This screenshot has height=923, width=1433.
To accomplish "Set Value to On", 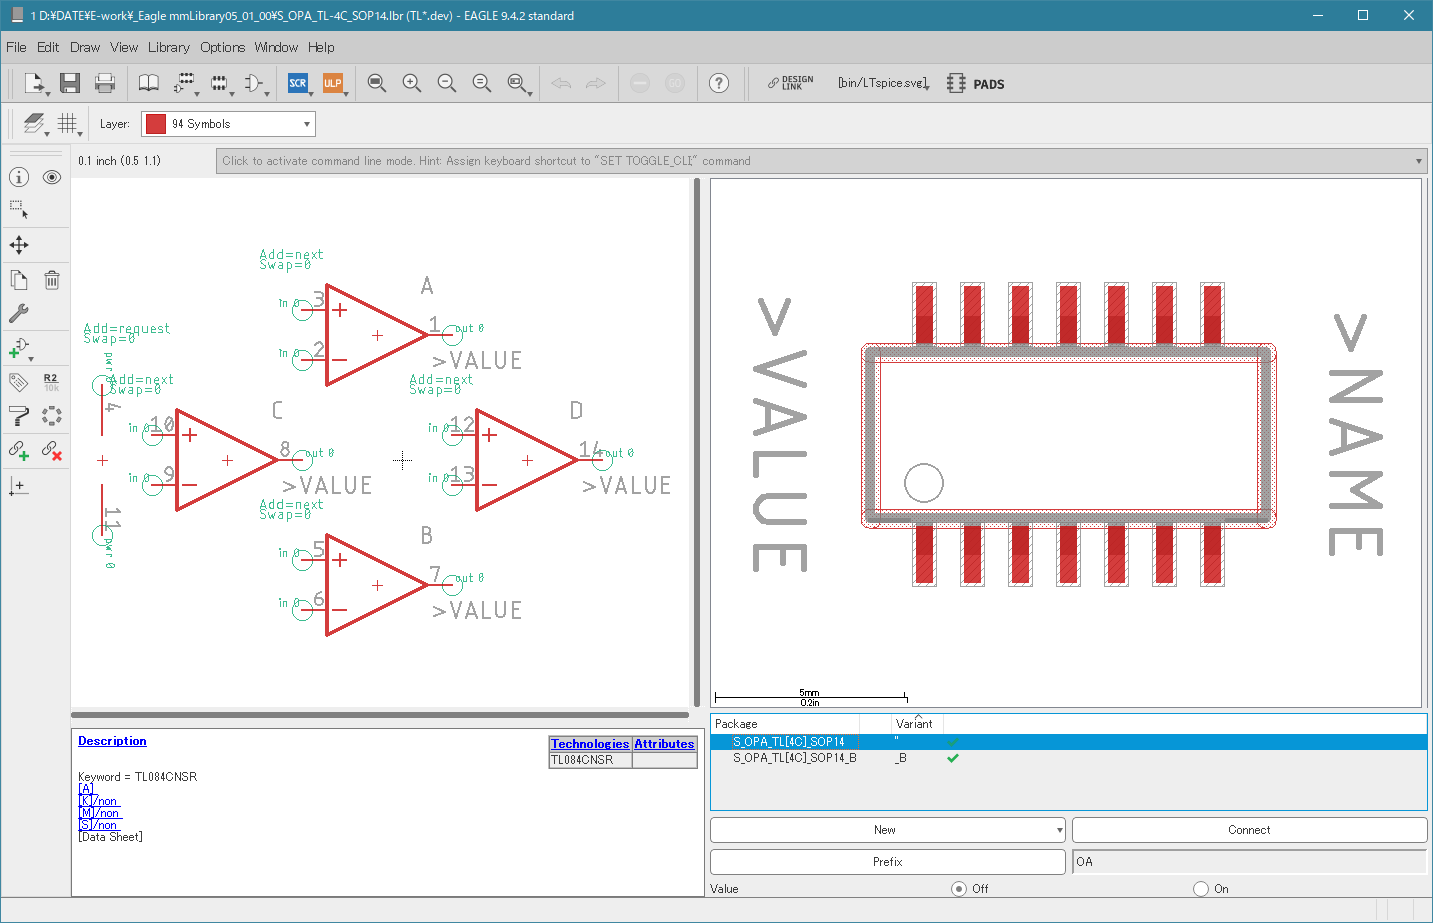I will [x=1201, y=889].
